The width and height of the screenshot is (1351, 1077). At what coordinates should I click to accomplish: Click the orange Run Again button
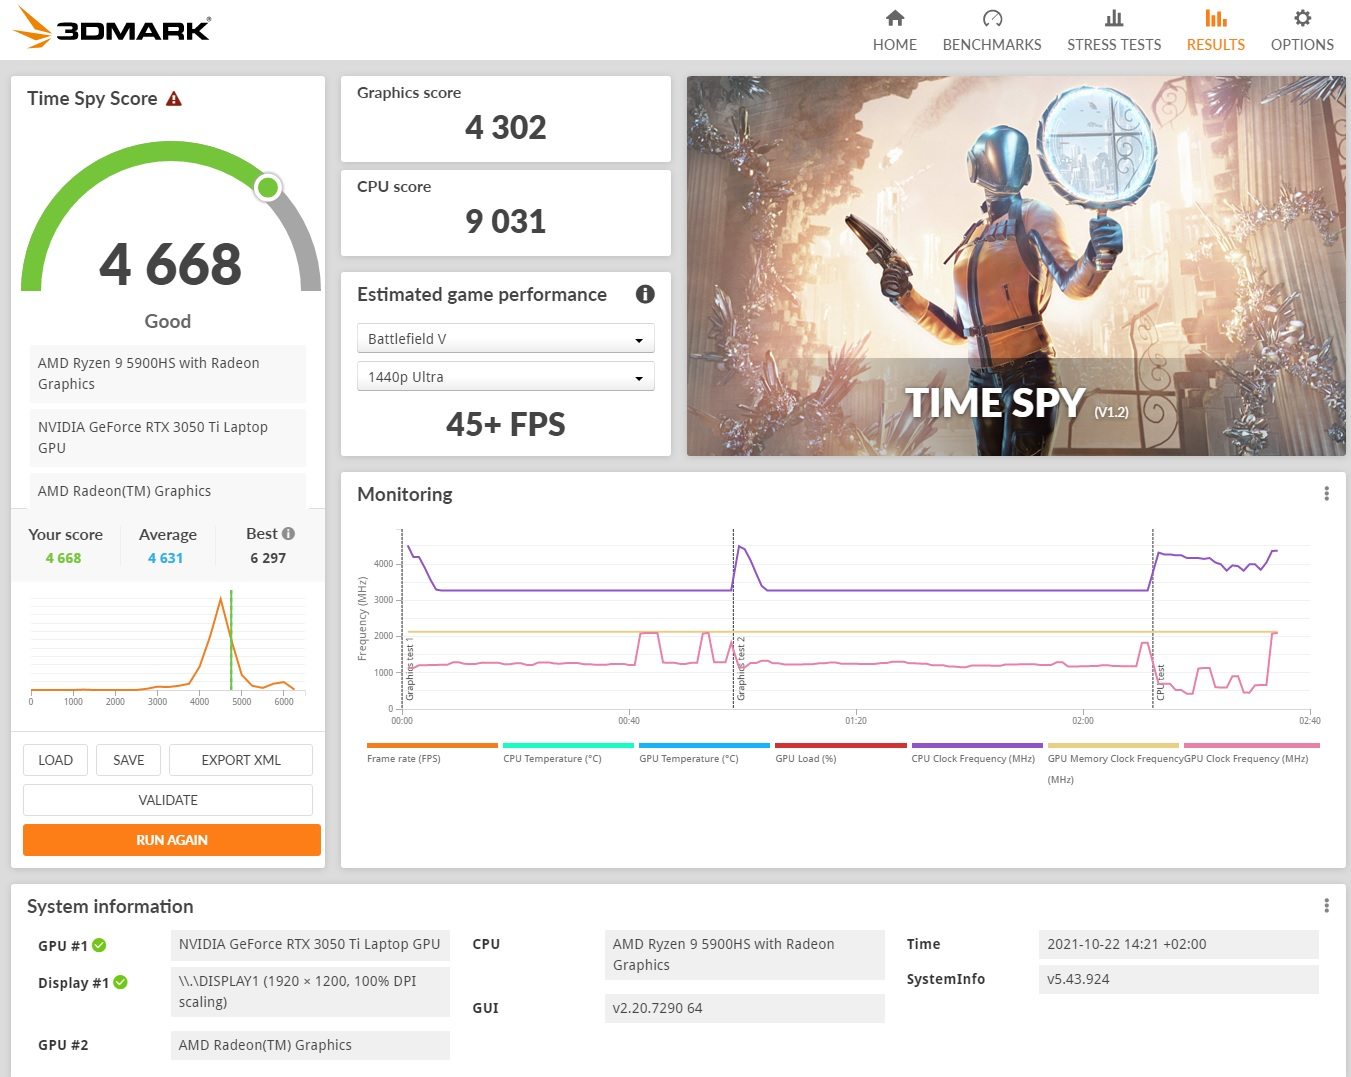(172, 840)
